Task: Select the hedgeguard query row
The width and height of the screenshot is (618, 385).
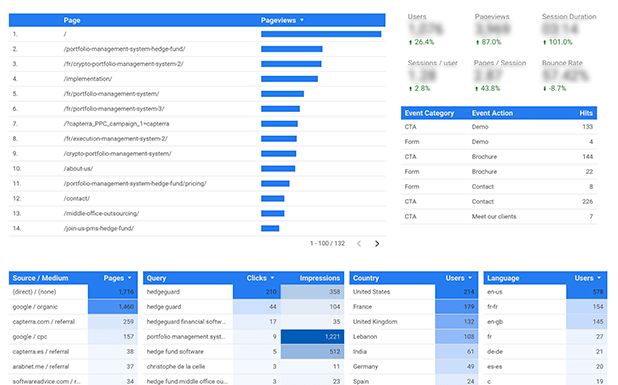Action: pyautogui.click(x=243, y=292)
